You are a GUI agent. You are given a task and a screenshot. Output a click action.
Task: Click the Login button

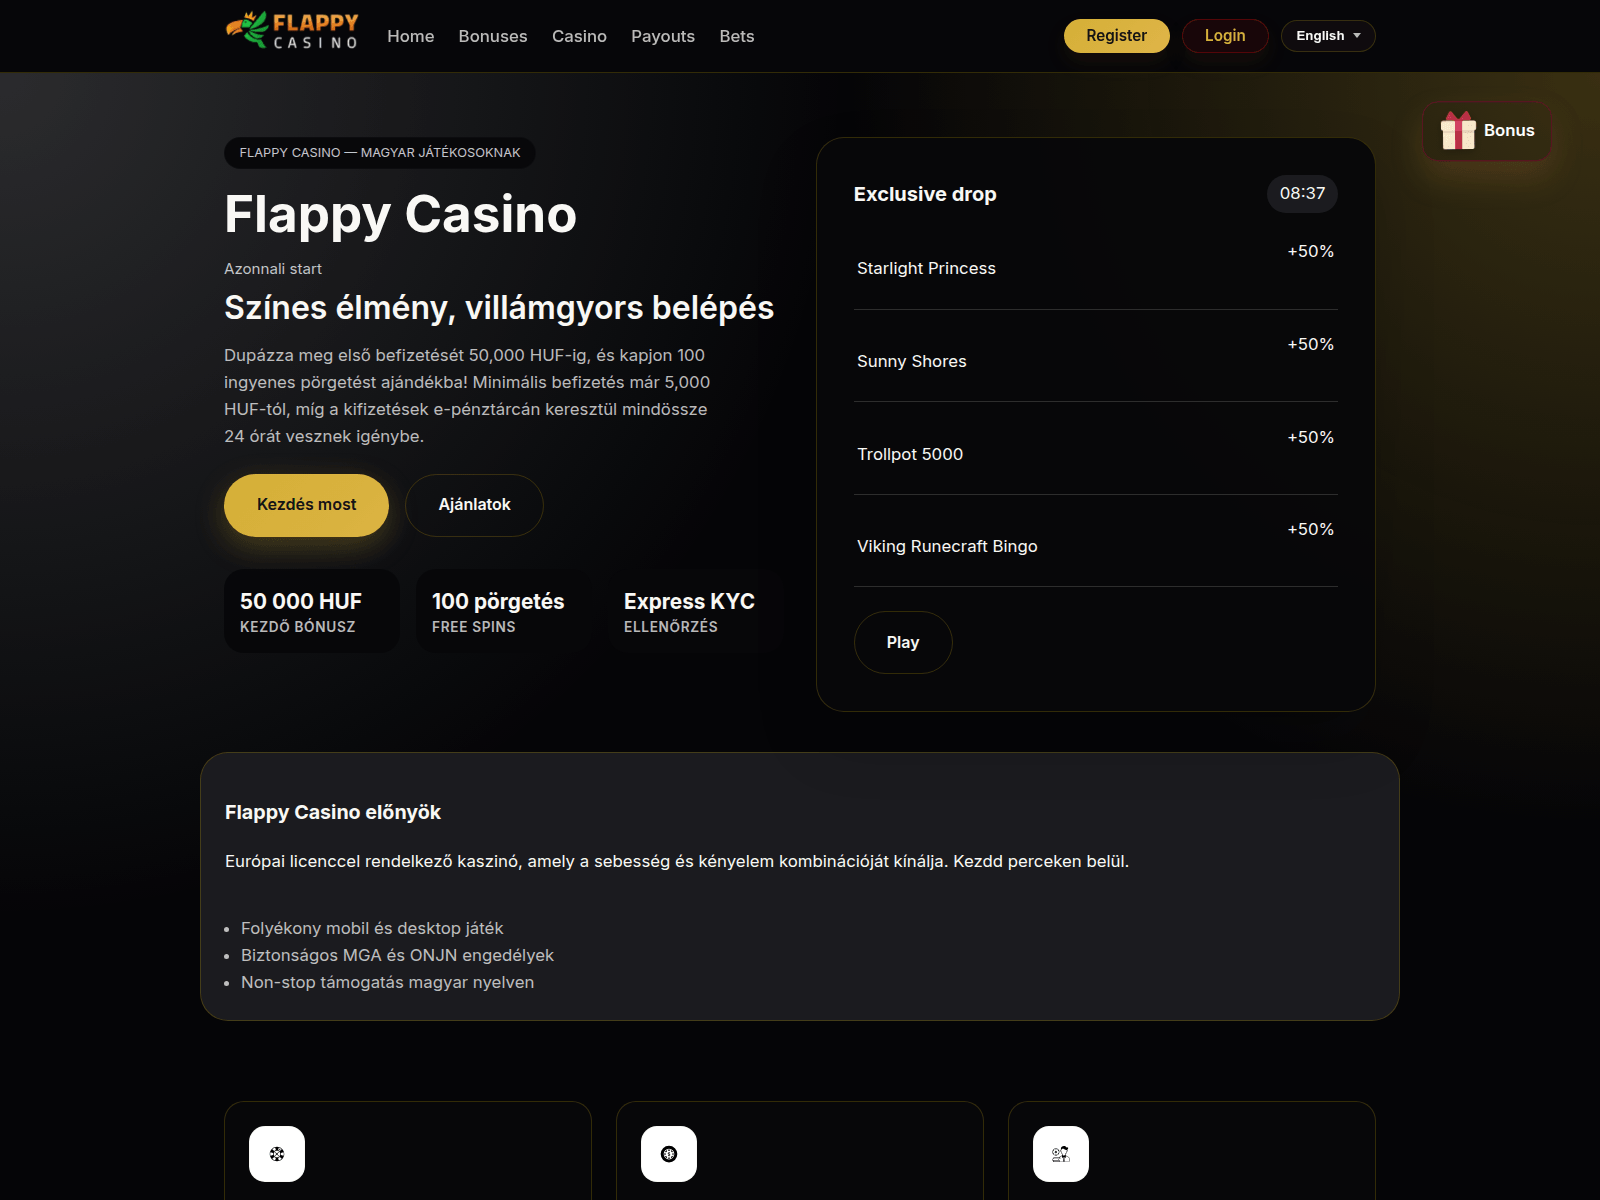1224,36
